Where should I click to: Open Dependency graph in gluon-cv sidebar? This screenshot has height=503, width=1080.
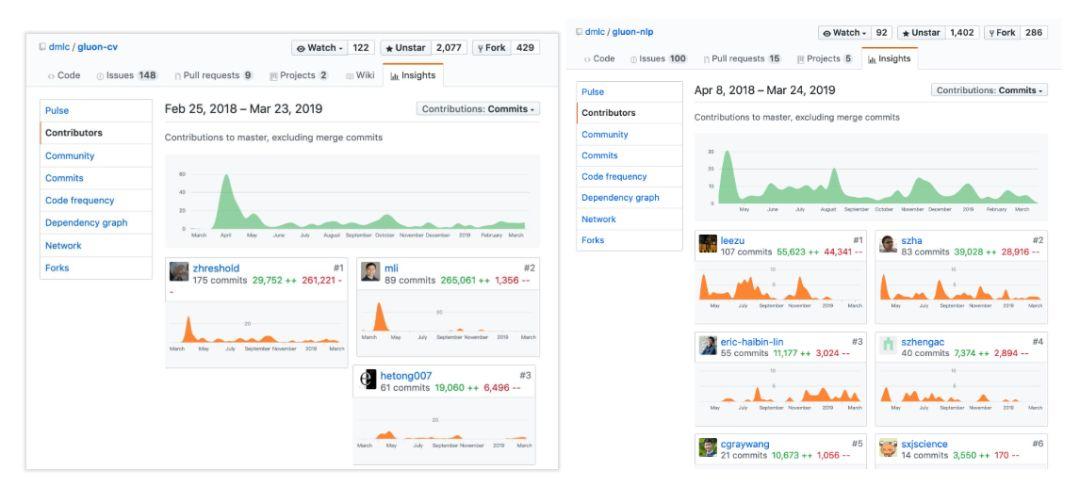[96, 223]
